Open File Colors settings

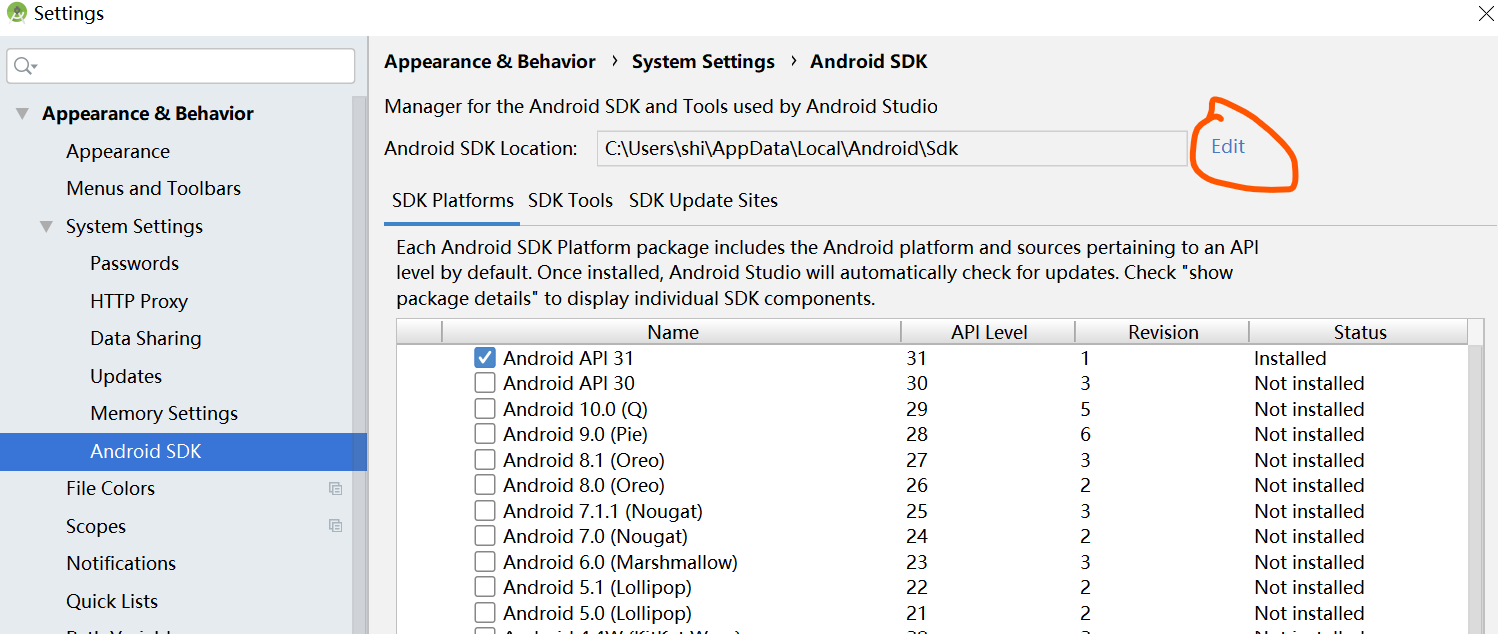coord(110,489)
